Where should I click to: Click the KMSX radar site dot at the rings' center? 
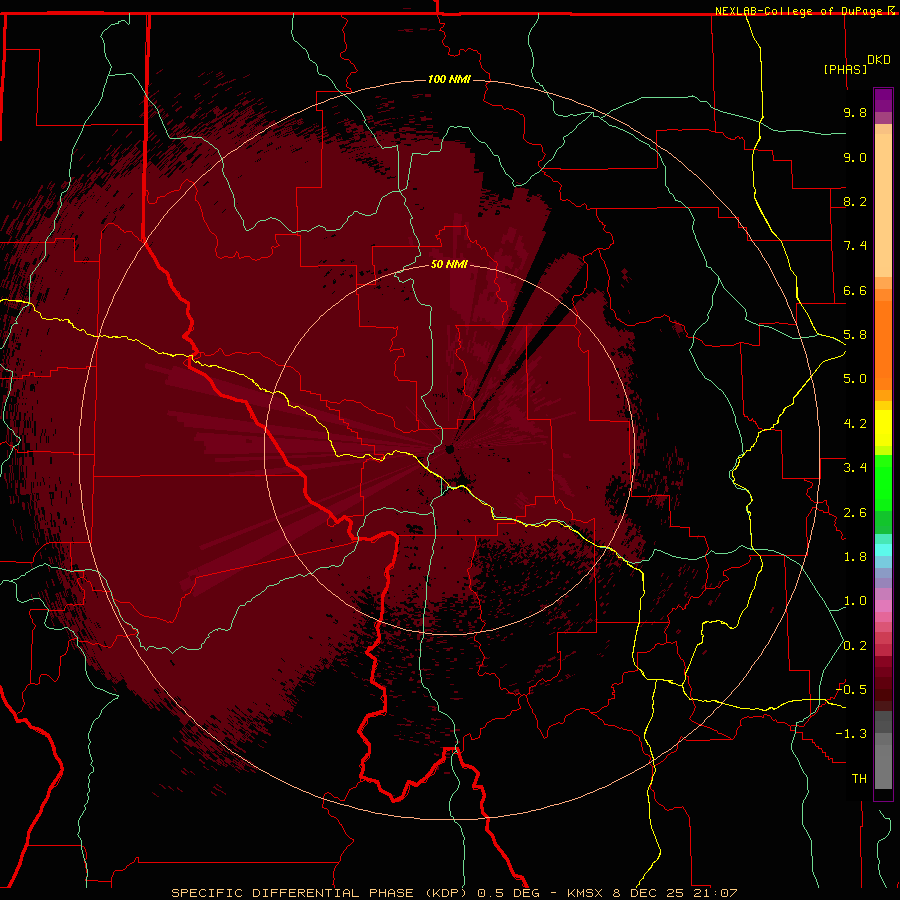click(x=449, y=449)
